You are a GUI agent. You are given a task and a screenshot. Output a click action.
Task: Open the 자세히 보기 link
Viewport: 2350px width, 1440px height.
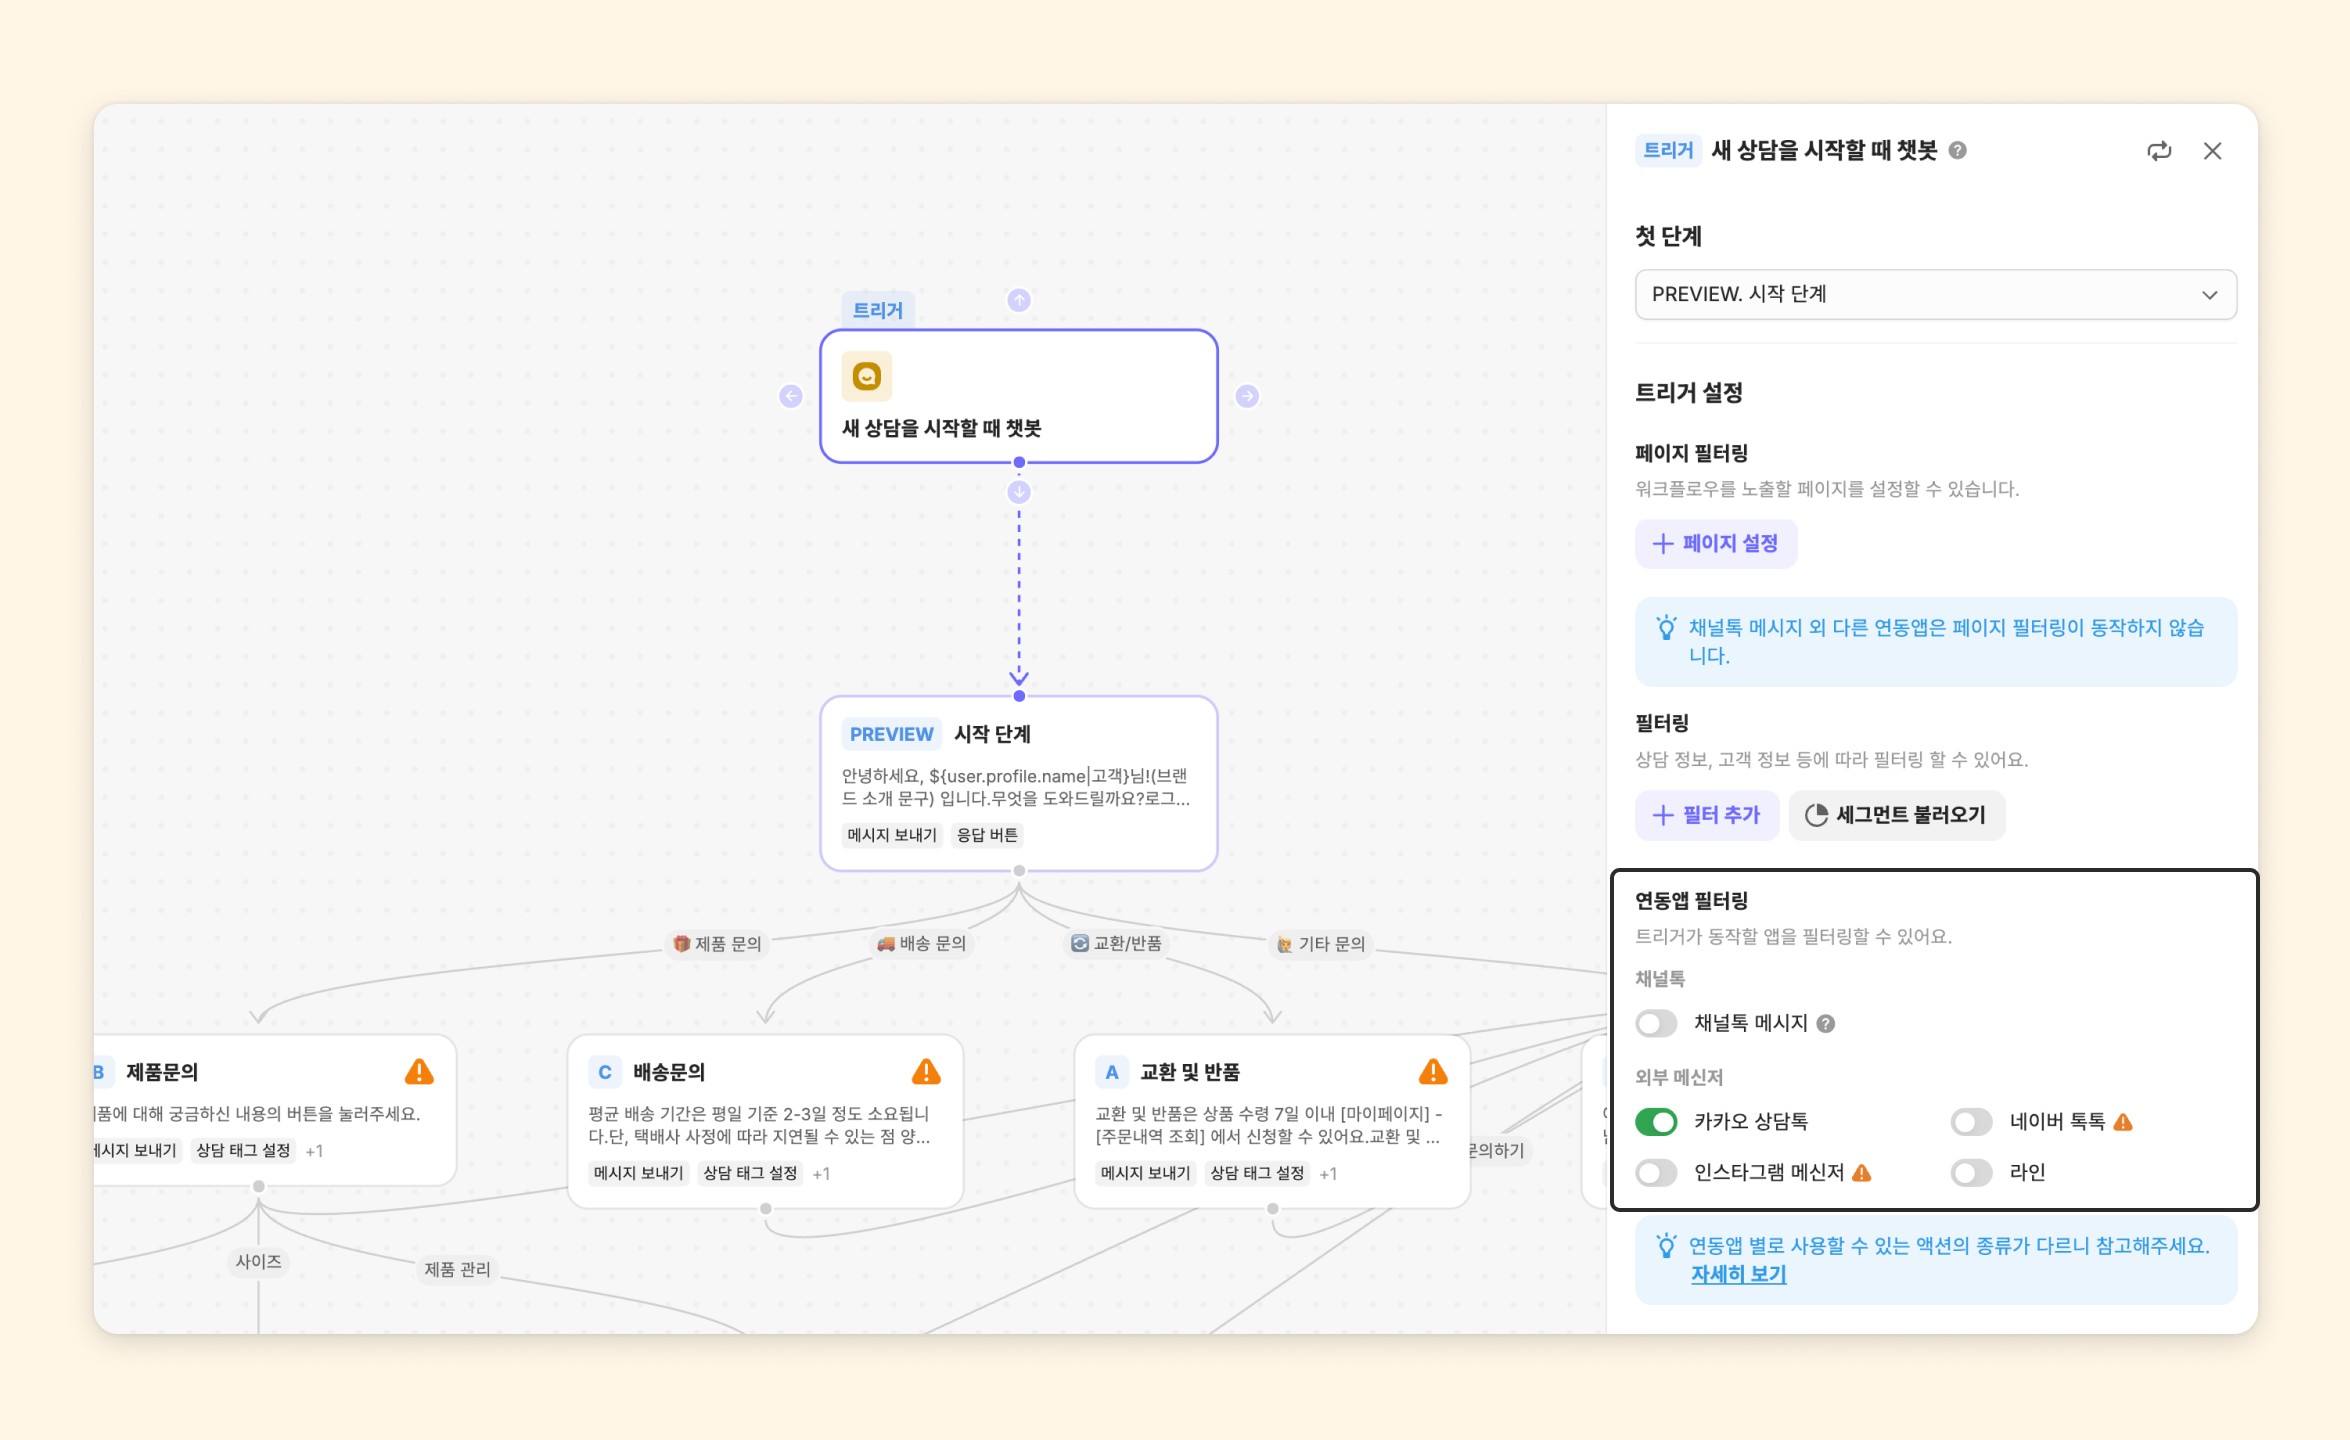coord(1738,1274)
